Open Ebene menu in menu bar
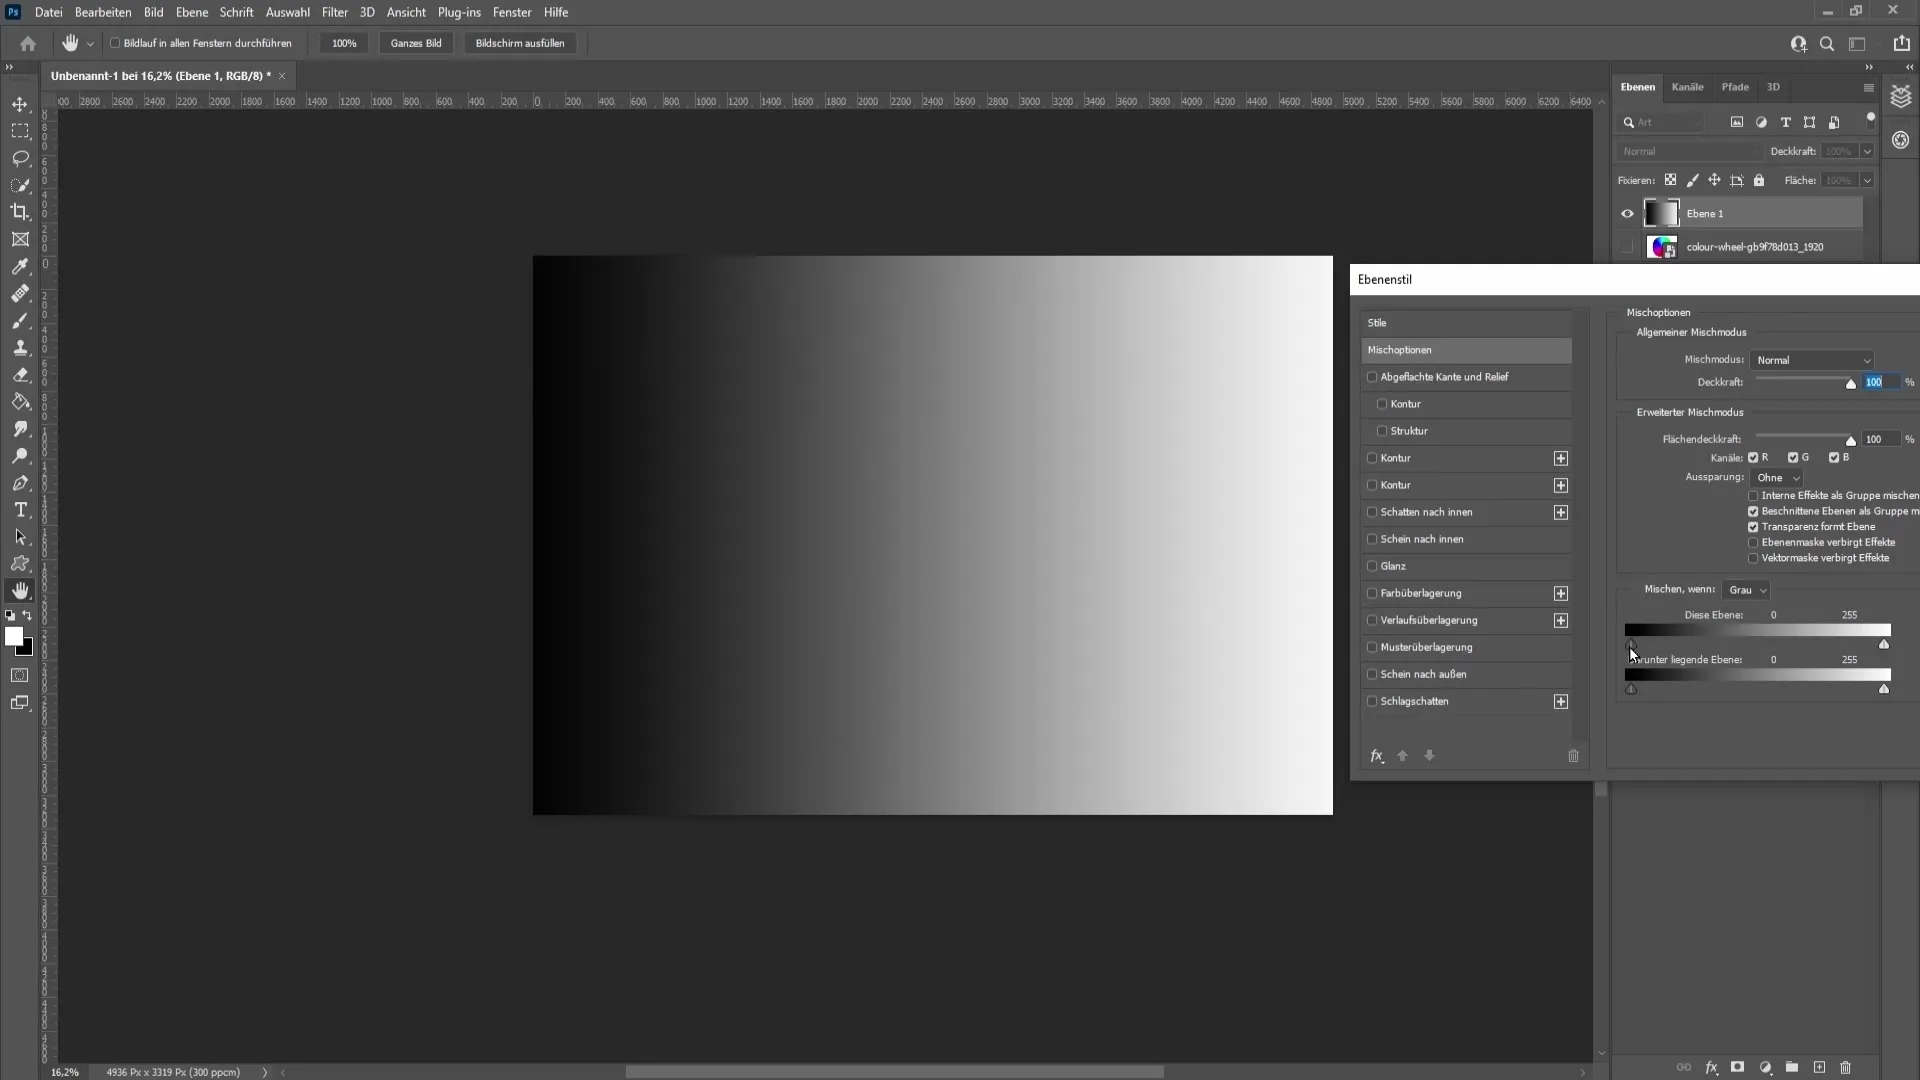 coord(189,12)
